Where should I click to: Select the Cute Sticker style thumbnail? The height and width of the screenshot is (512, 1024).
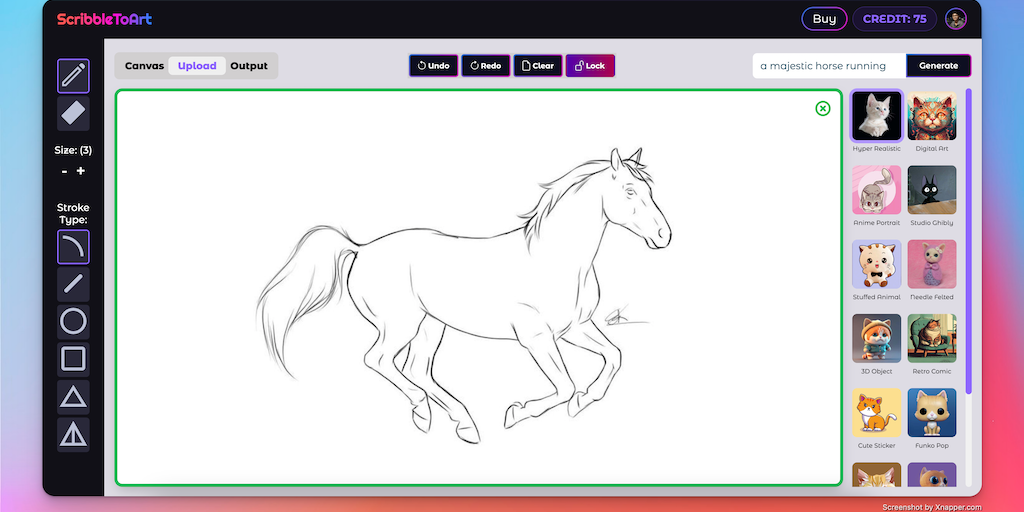coord(876,413)
